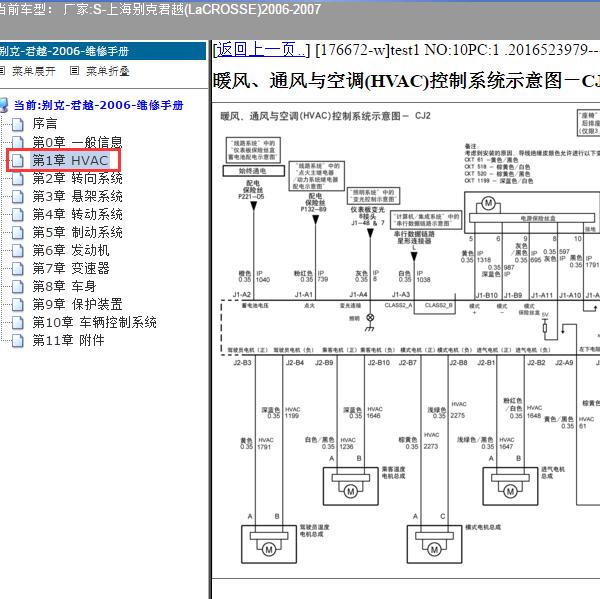Image resolution: width=600 pixels, height=599 pixels.
Task: Click page icon beside 第0章 一般信息
Action: [18, 142]
